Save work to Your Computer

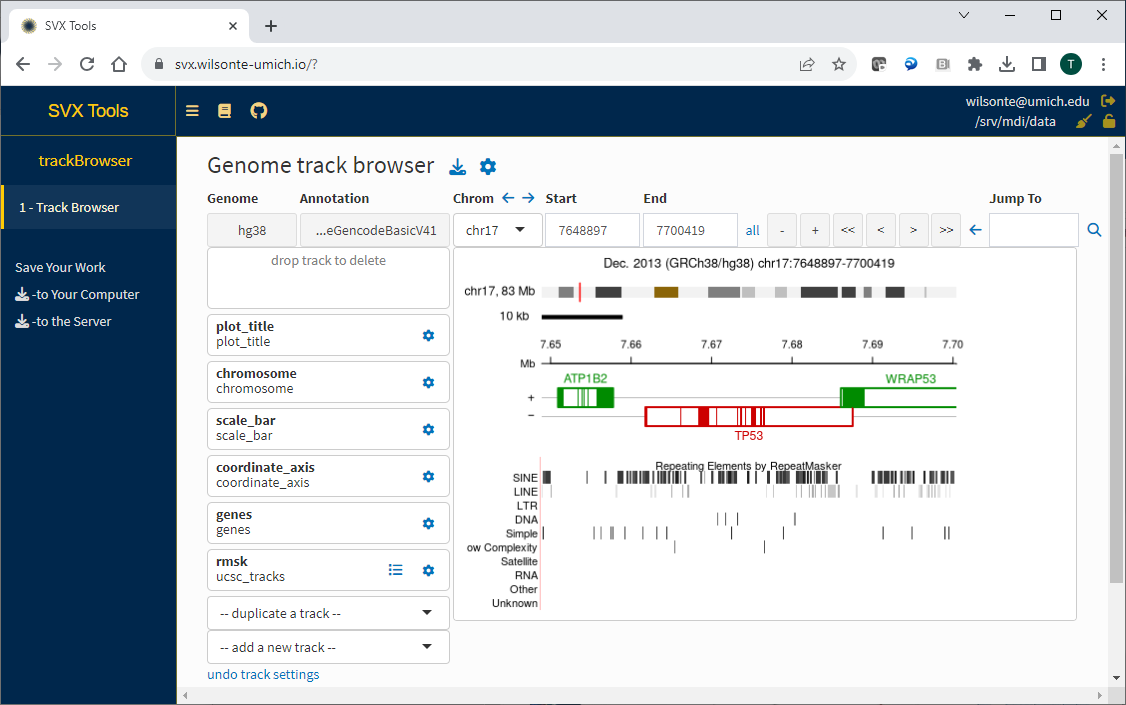78,294
